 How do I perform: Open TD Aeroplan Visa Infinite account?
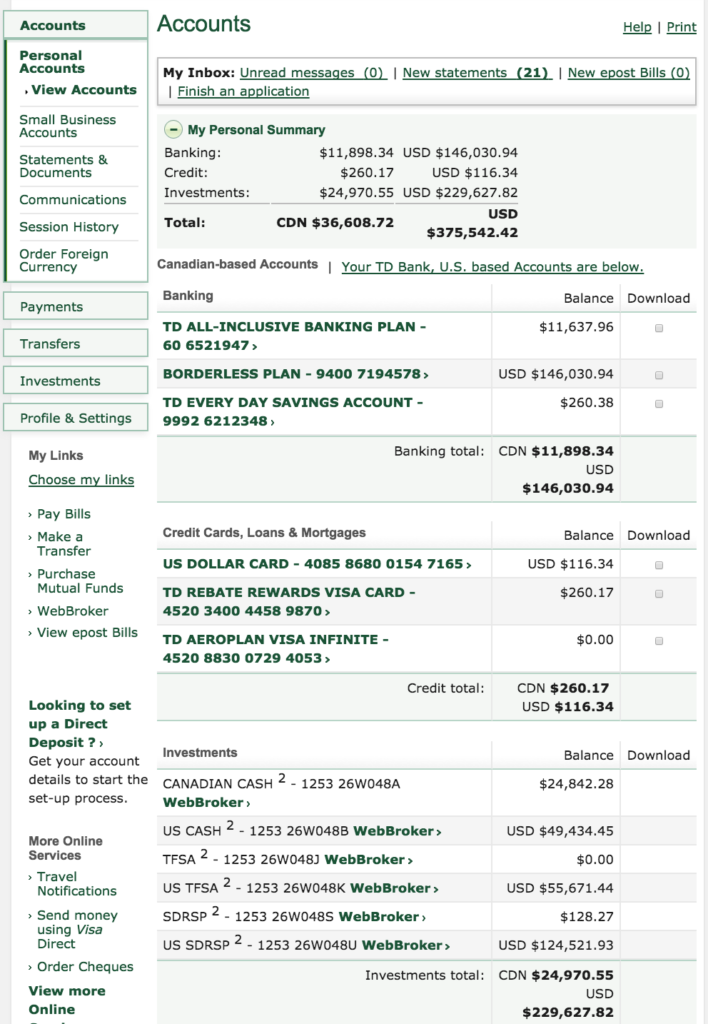(x=276, y=648)
